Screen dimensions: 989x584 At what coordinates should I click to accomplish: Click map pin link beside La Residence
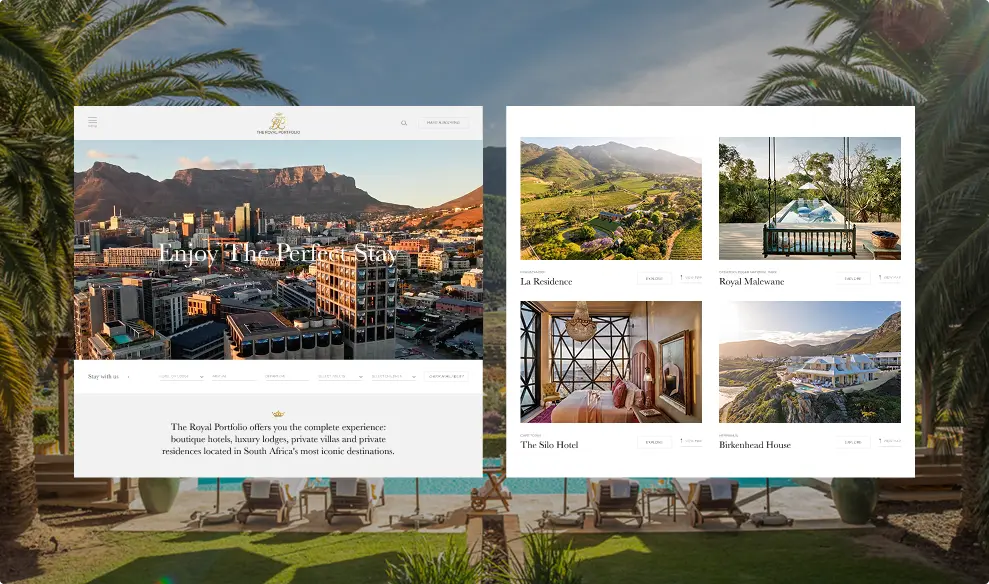691,277
